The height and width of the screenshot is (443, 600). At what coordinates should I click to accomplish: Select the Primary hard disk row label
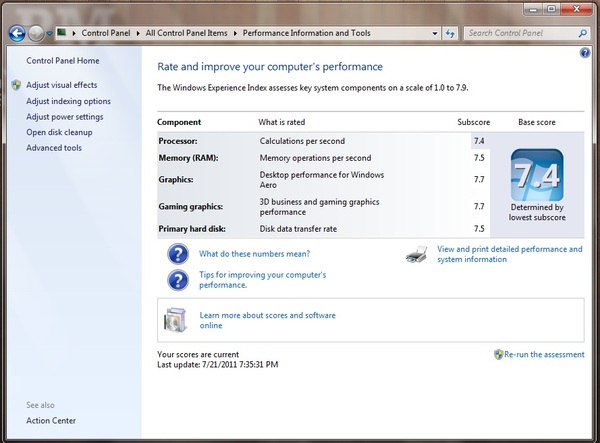[x=192, y=229]
